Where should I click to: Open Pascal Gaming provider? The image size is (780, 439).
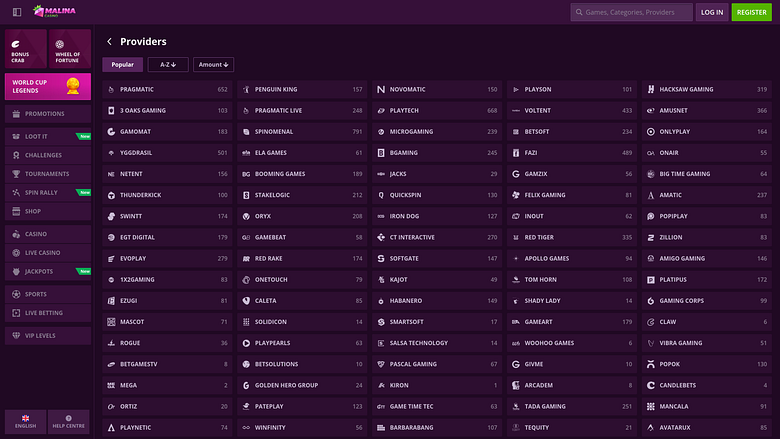(437, 364)
